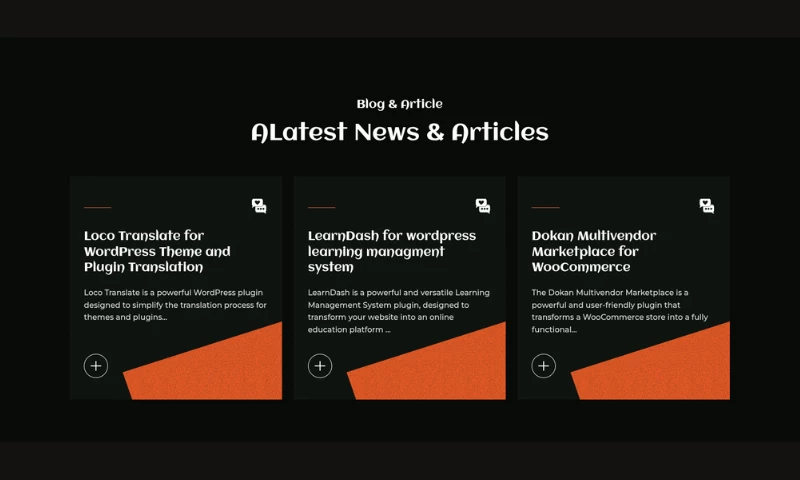The width and height of the screenshot is (800, 480).
Task: Open Loco Translate article via plus button
Action: [x=96, y=366]
